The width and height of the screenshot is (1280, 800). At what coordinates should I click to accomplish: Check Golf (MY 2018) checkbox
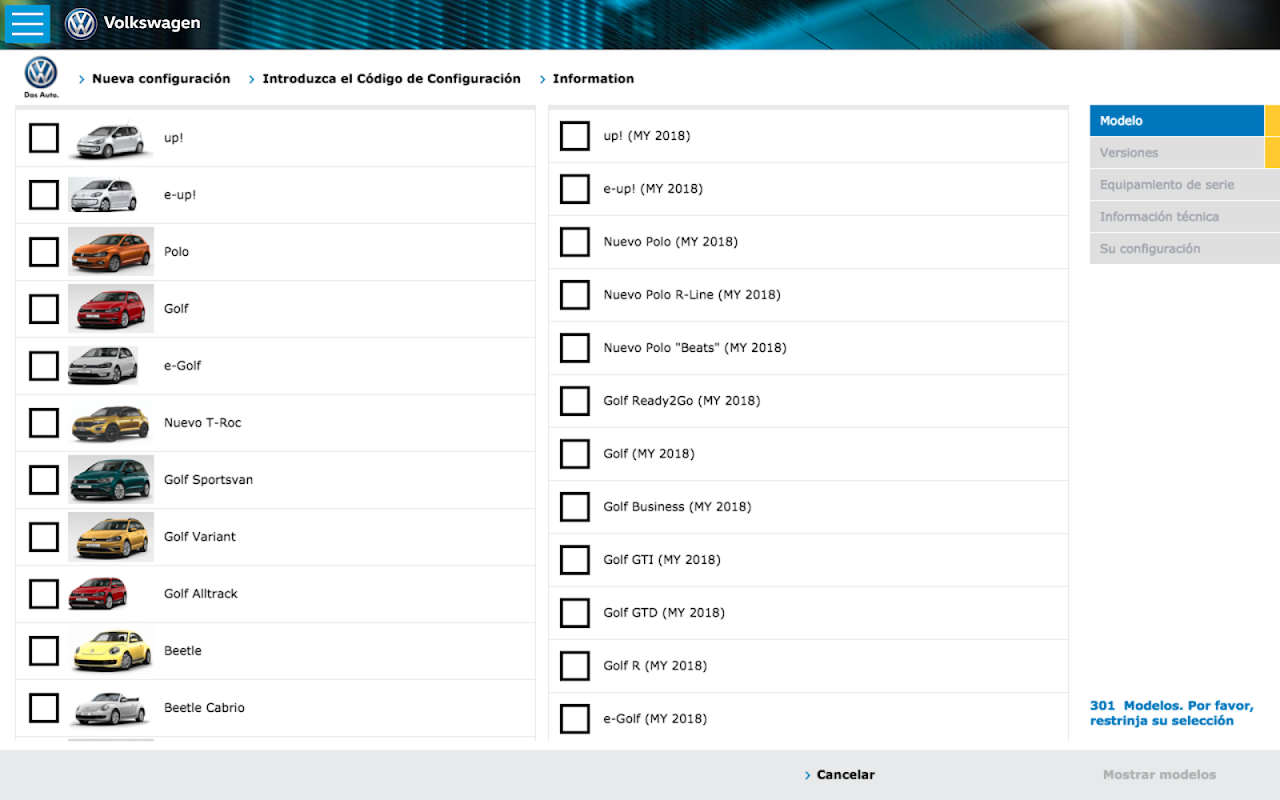tap(575, 454)
